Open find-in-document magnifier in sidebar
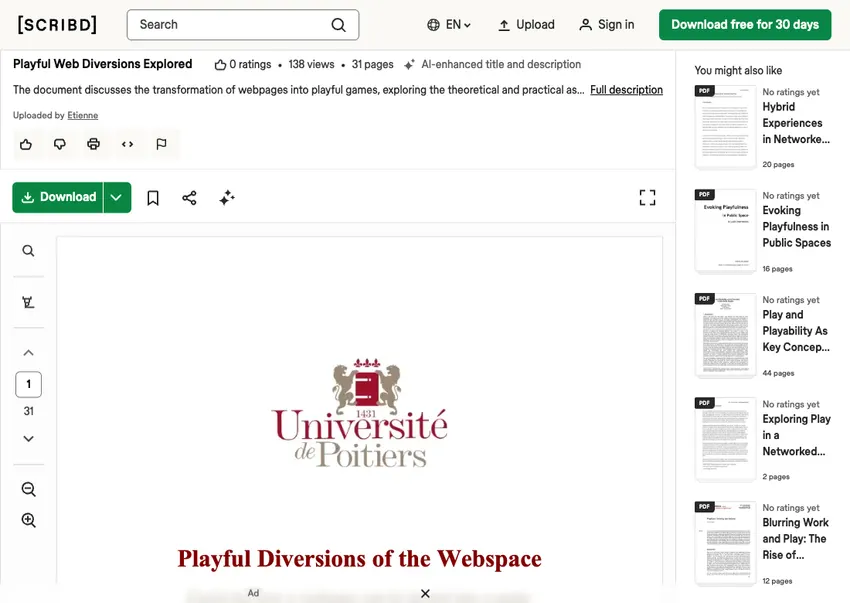Viewport: 850px width, 603px height. (28, 251)
